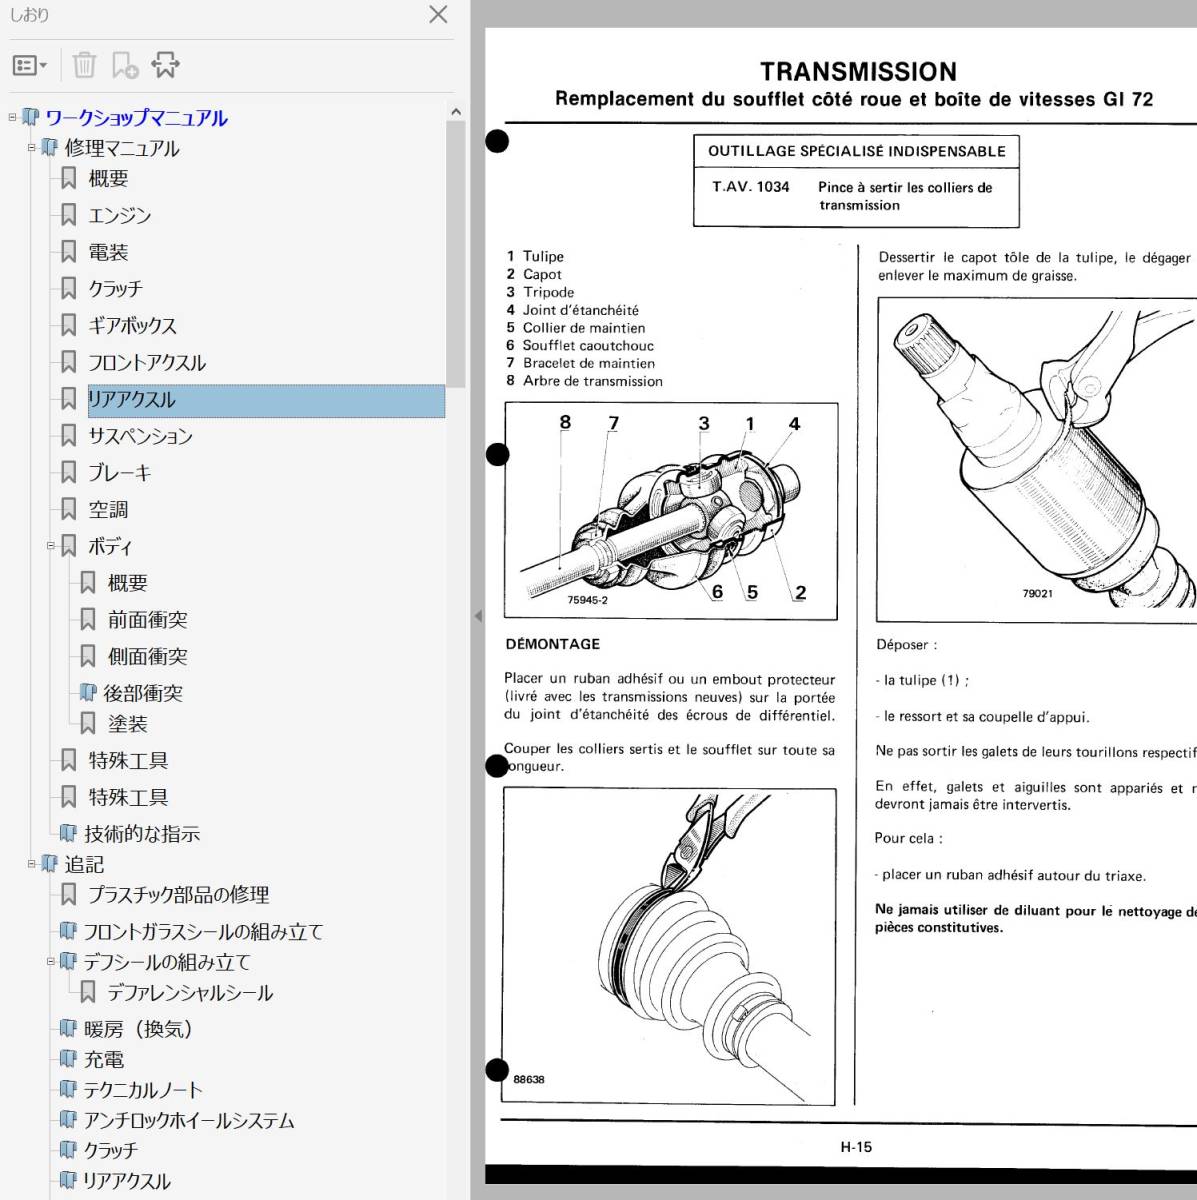The height and width of the screenshot is (1200, 1197).
Task: Open the ギアボックス bookmark
Action: [x=132, y=326]
